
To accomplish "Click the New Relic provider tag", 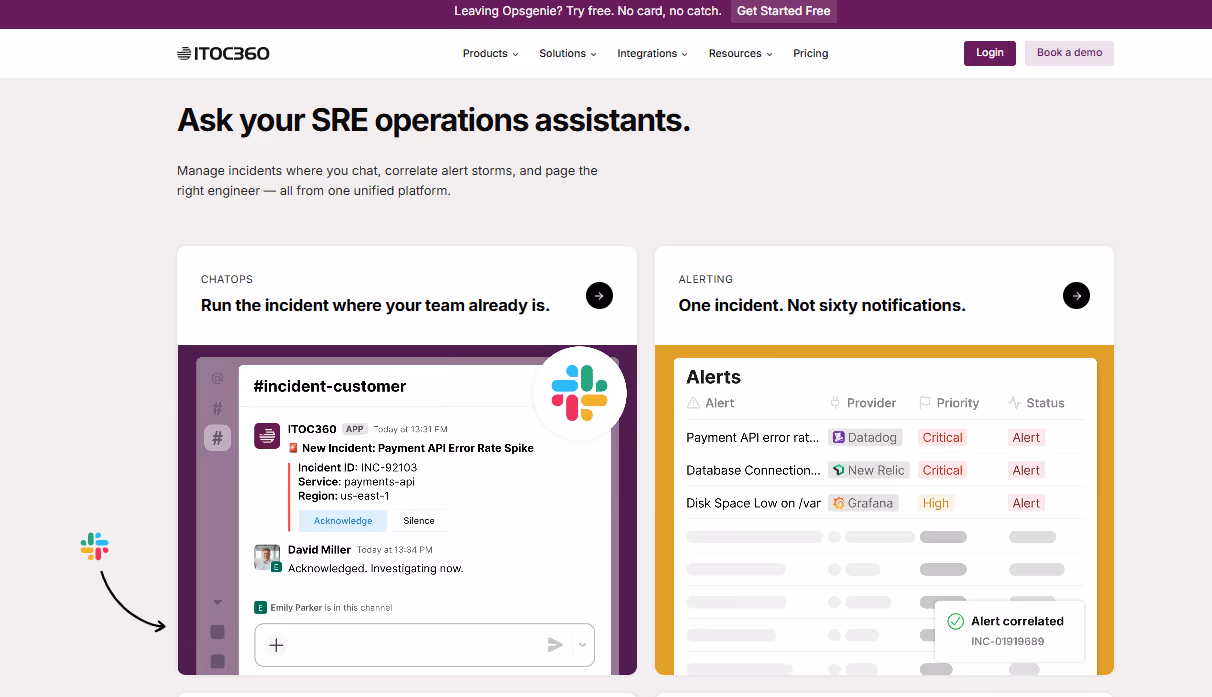I will click(x=869, y=470).
